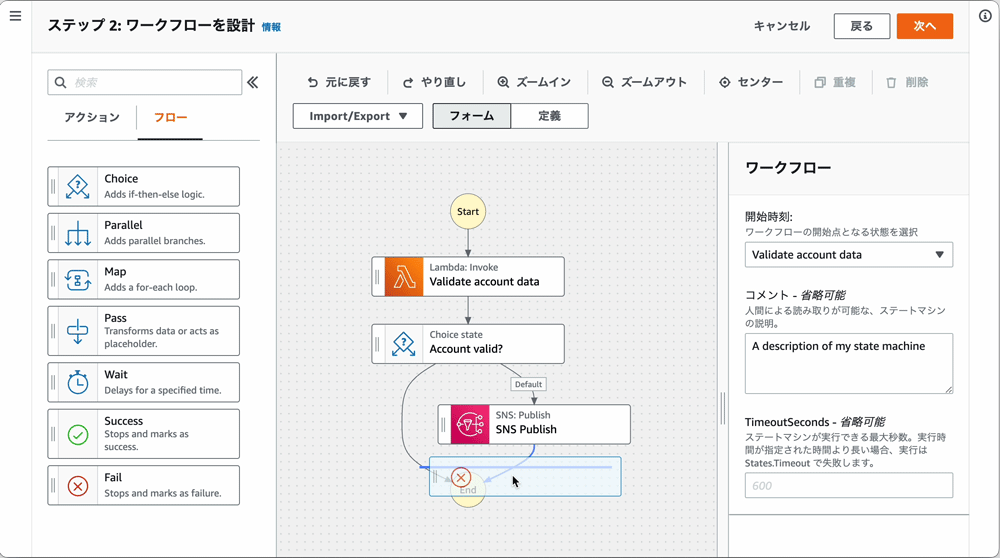Select the Success checkmark icon
Viewport: 1000px width, 558px height.
click(x=78, y=434)
